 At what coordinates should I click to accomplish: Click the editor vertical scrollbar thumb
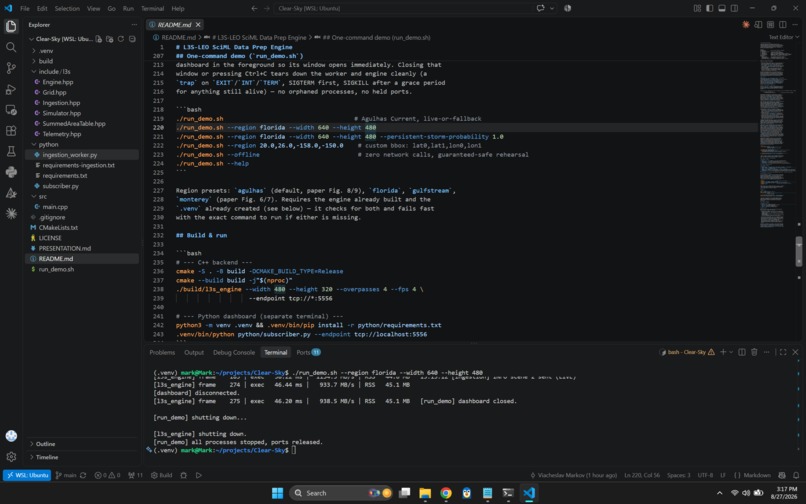(799, 251)
